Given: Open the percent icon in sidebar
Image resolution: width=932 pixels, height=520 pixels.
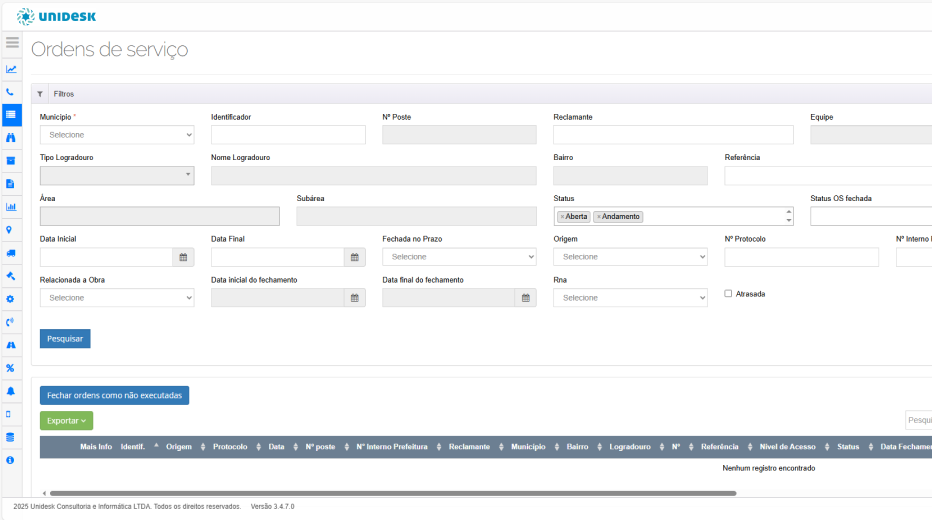Looking at the screenshot, I should 11,368.
